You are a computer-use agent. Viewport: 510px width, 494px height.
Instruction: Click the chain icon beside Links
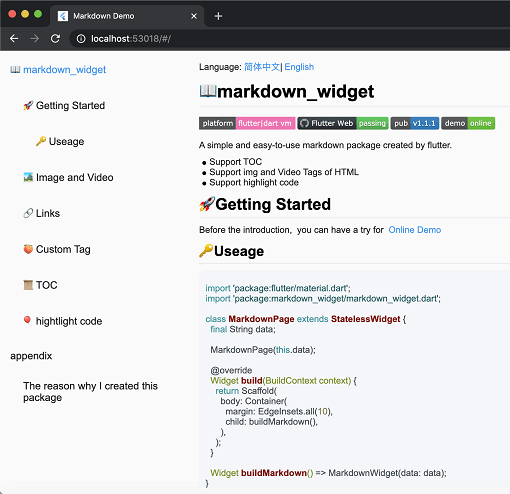(x=28, y=213)
